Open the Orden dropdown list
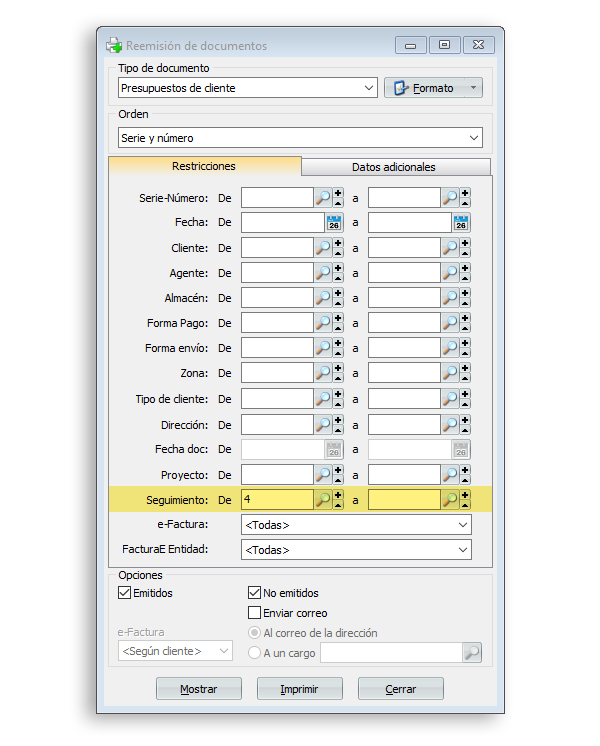Image resolution: width=600 pixels, height=746 pixels. (x=474, y=138)
